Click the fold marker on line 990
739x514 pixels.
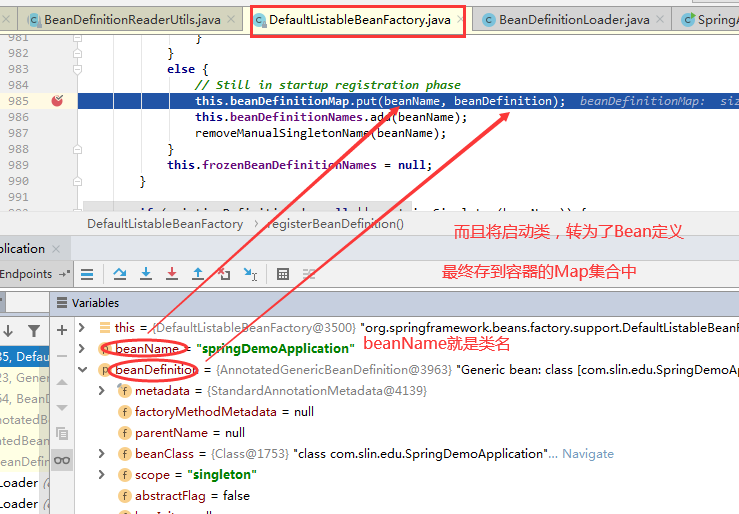point(78,181)
